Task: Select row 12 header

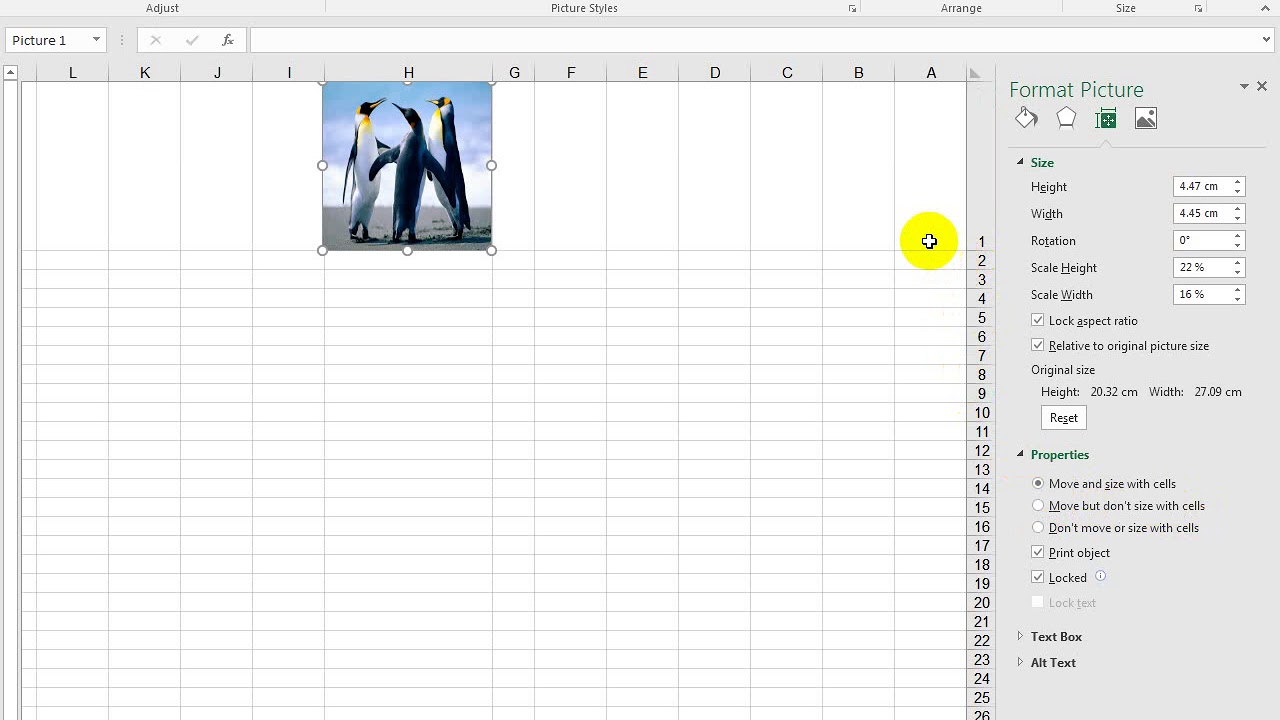Action: (x=982, y=451)
